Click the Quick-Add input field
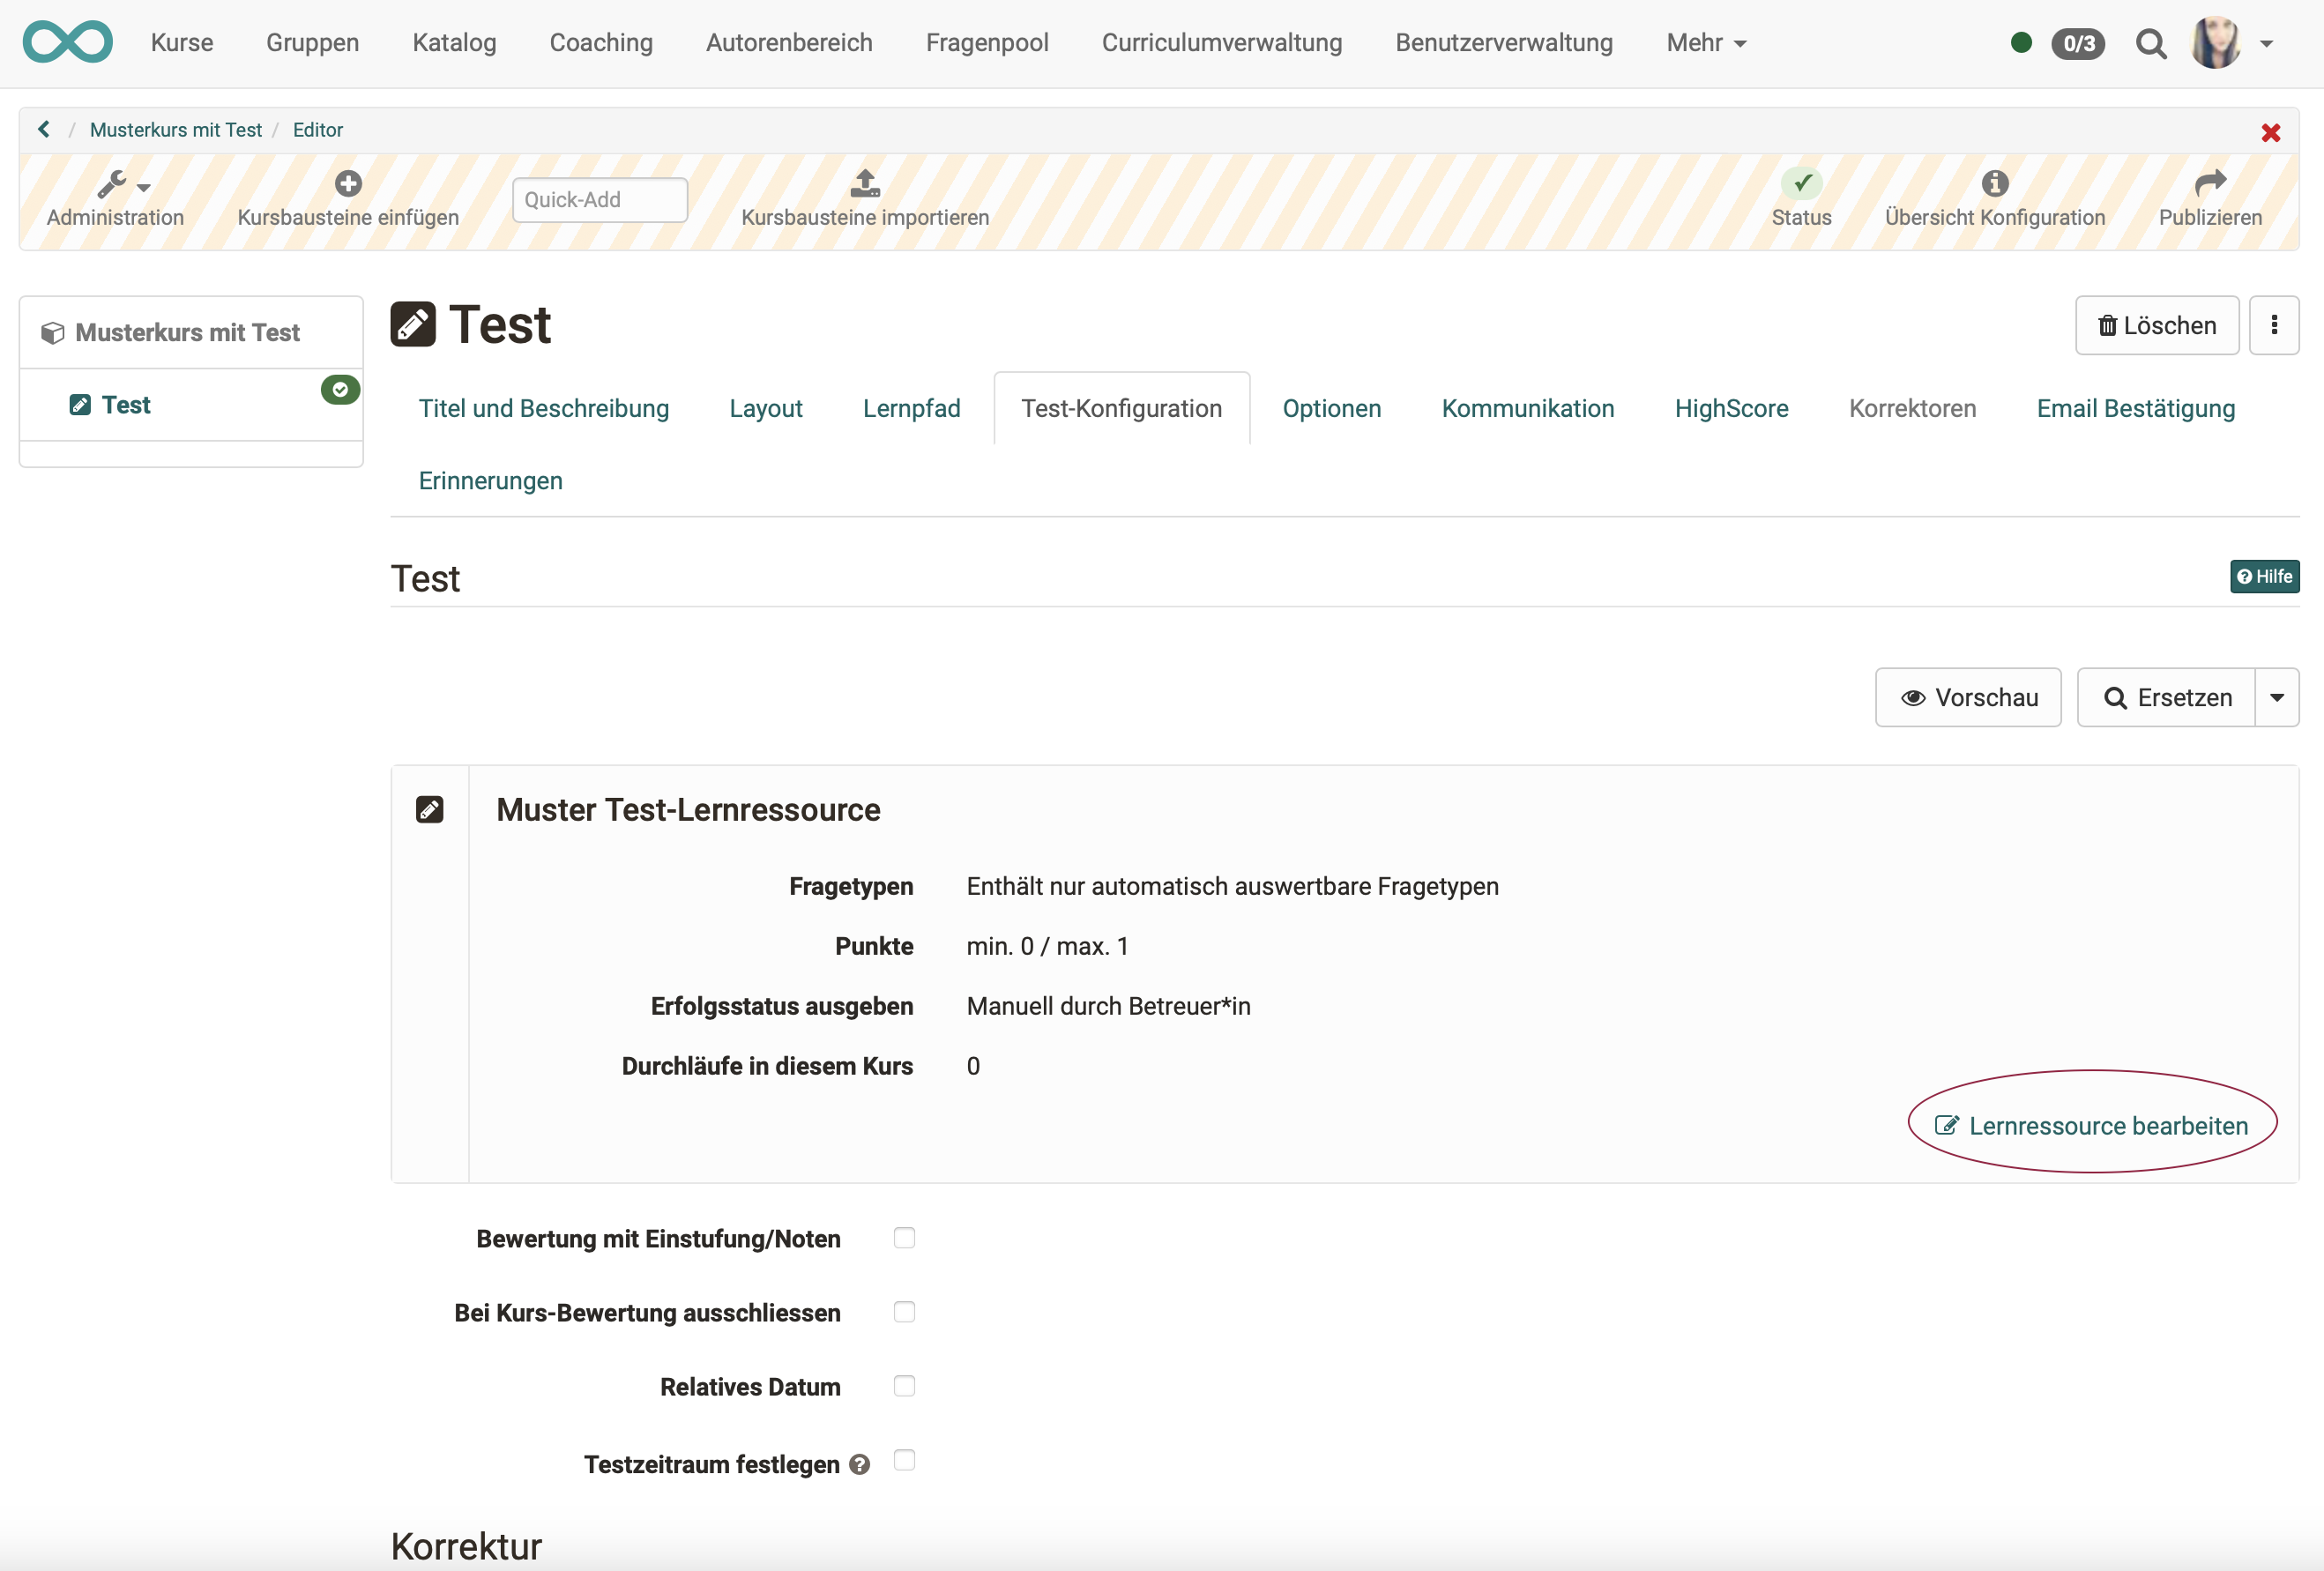Screen dimensions: 2324x1571 tap(599, 200)
